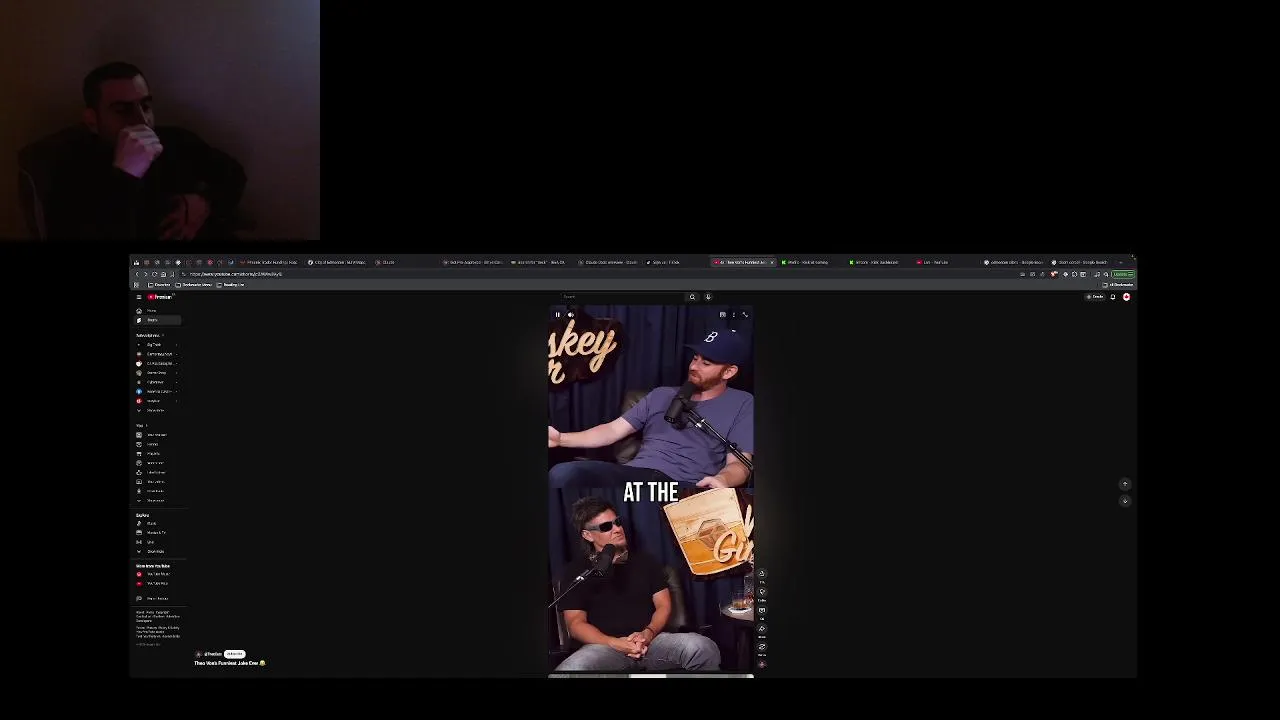
Task: Pause the playing Short
Action: tap(558, 314)
